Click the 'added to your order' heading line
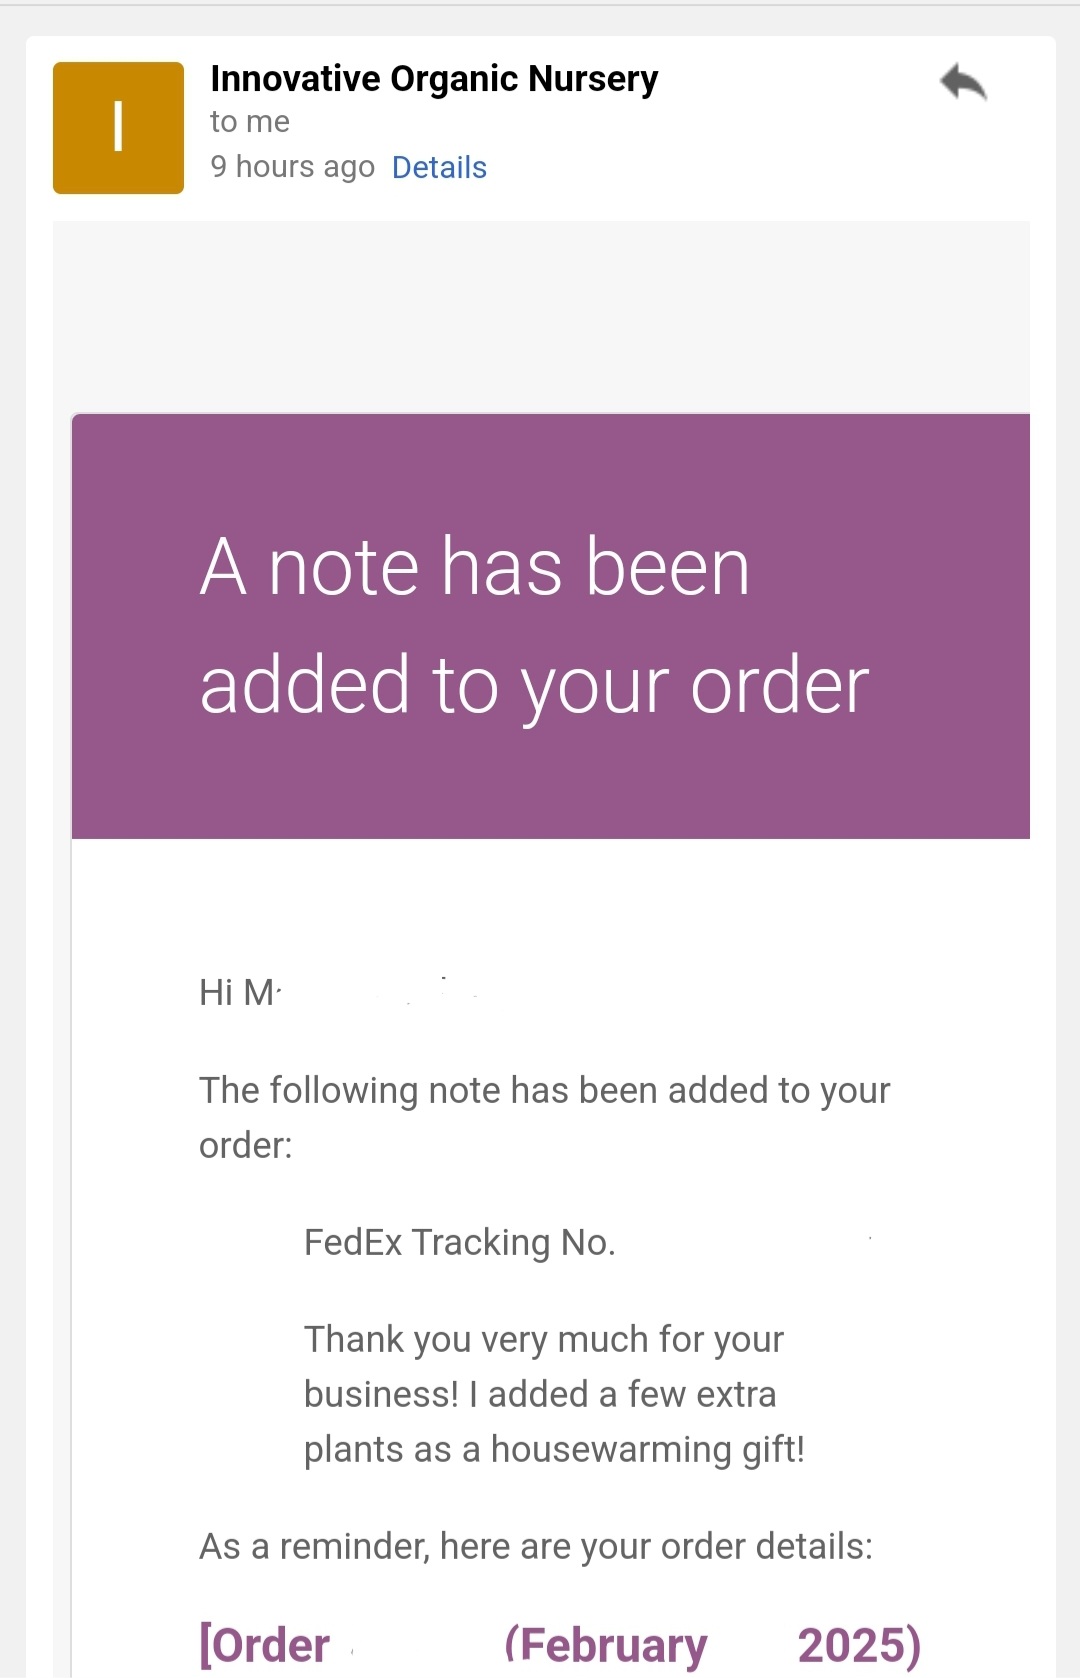 pos(535,686)
